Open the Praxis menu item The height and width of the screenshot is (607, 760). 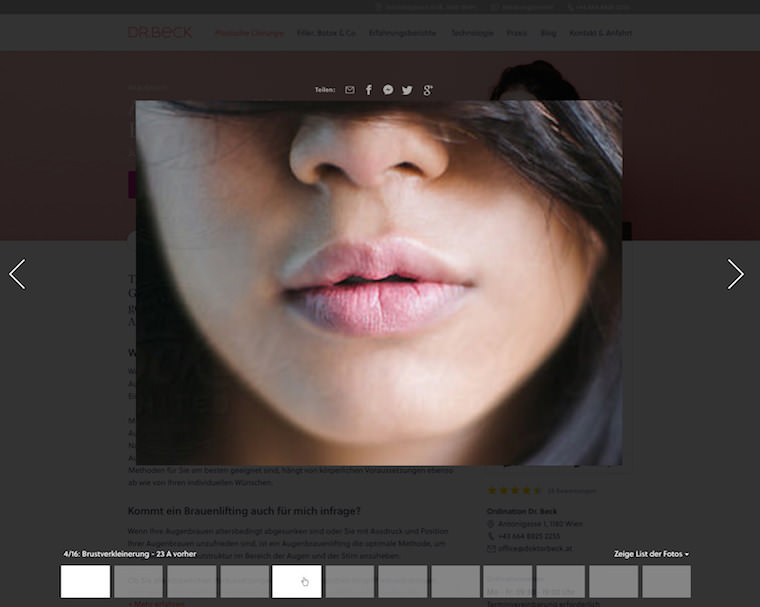[x=517, y=33]
